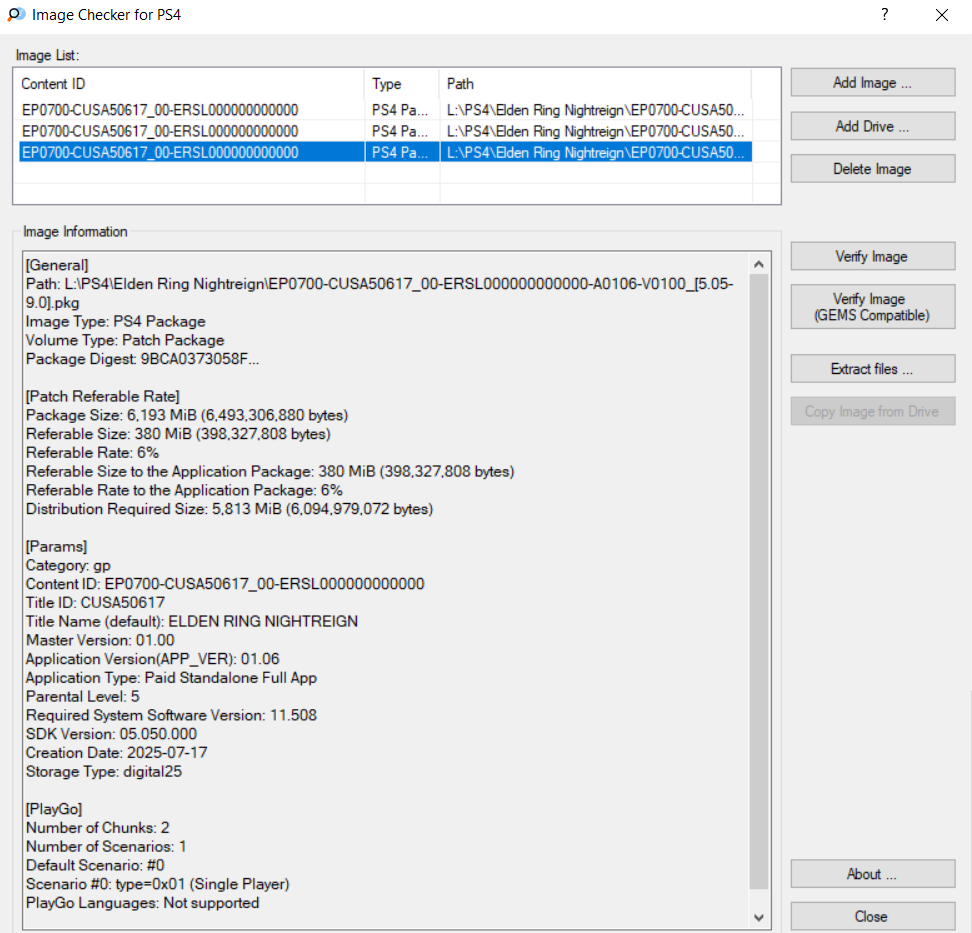Click the question mark help button
972x933 pixels.
[x=884, y=15]
